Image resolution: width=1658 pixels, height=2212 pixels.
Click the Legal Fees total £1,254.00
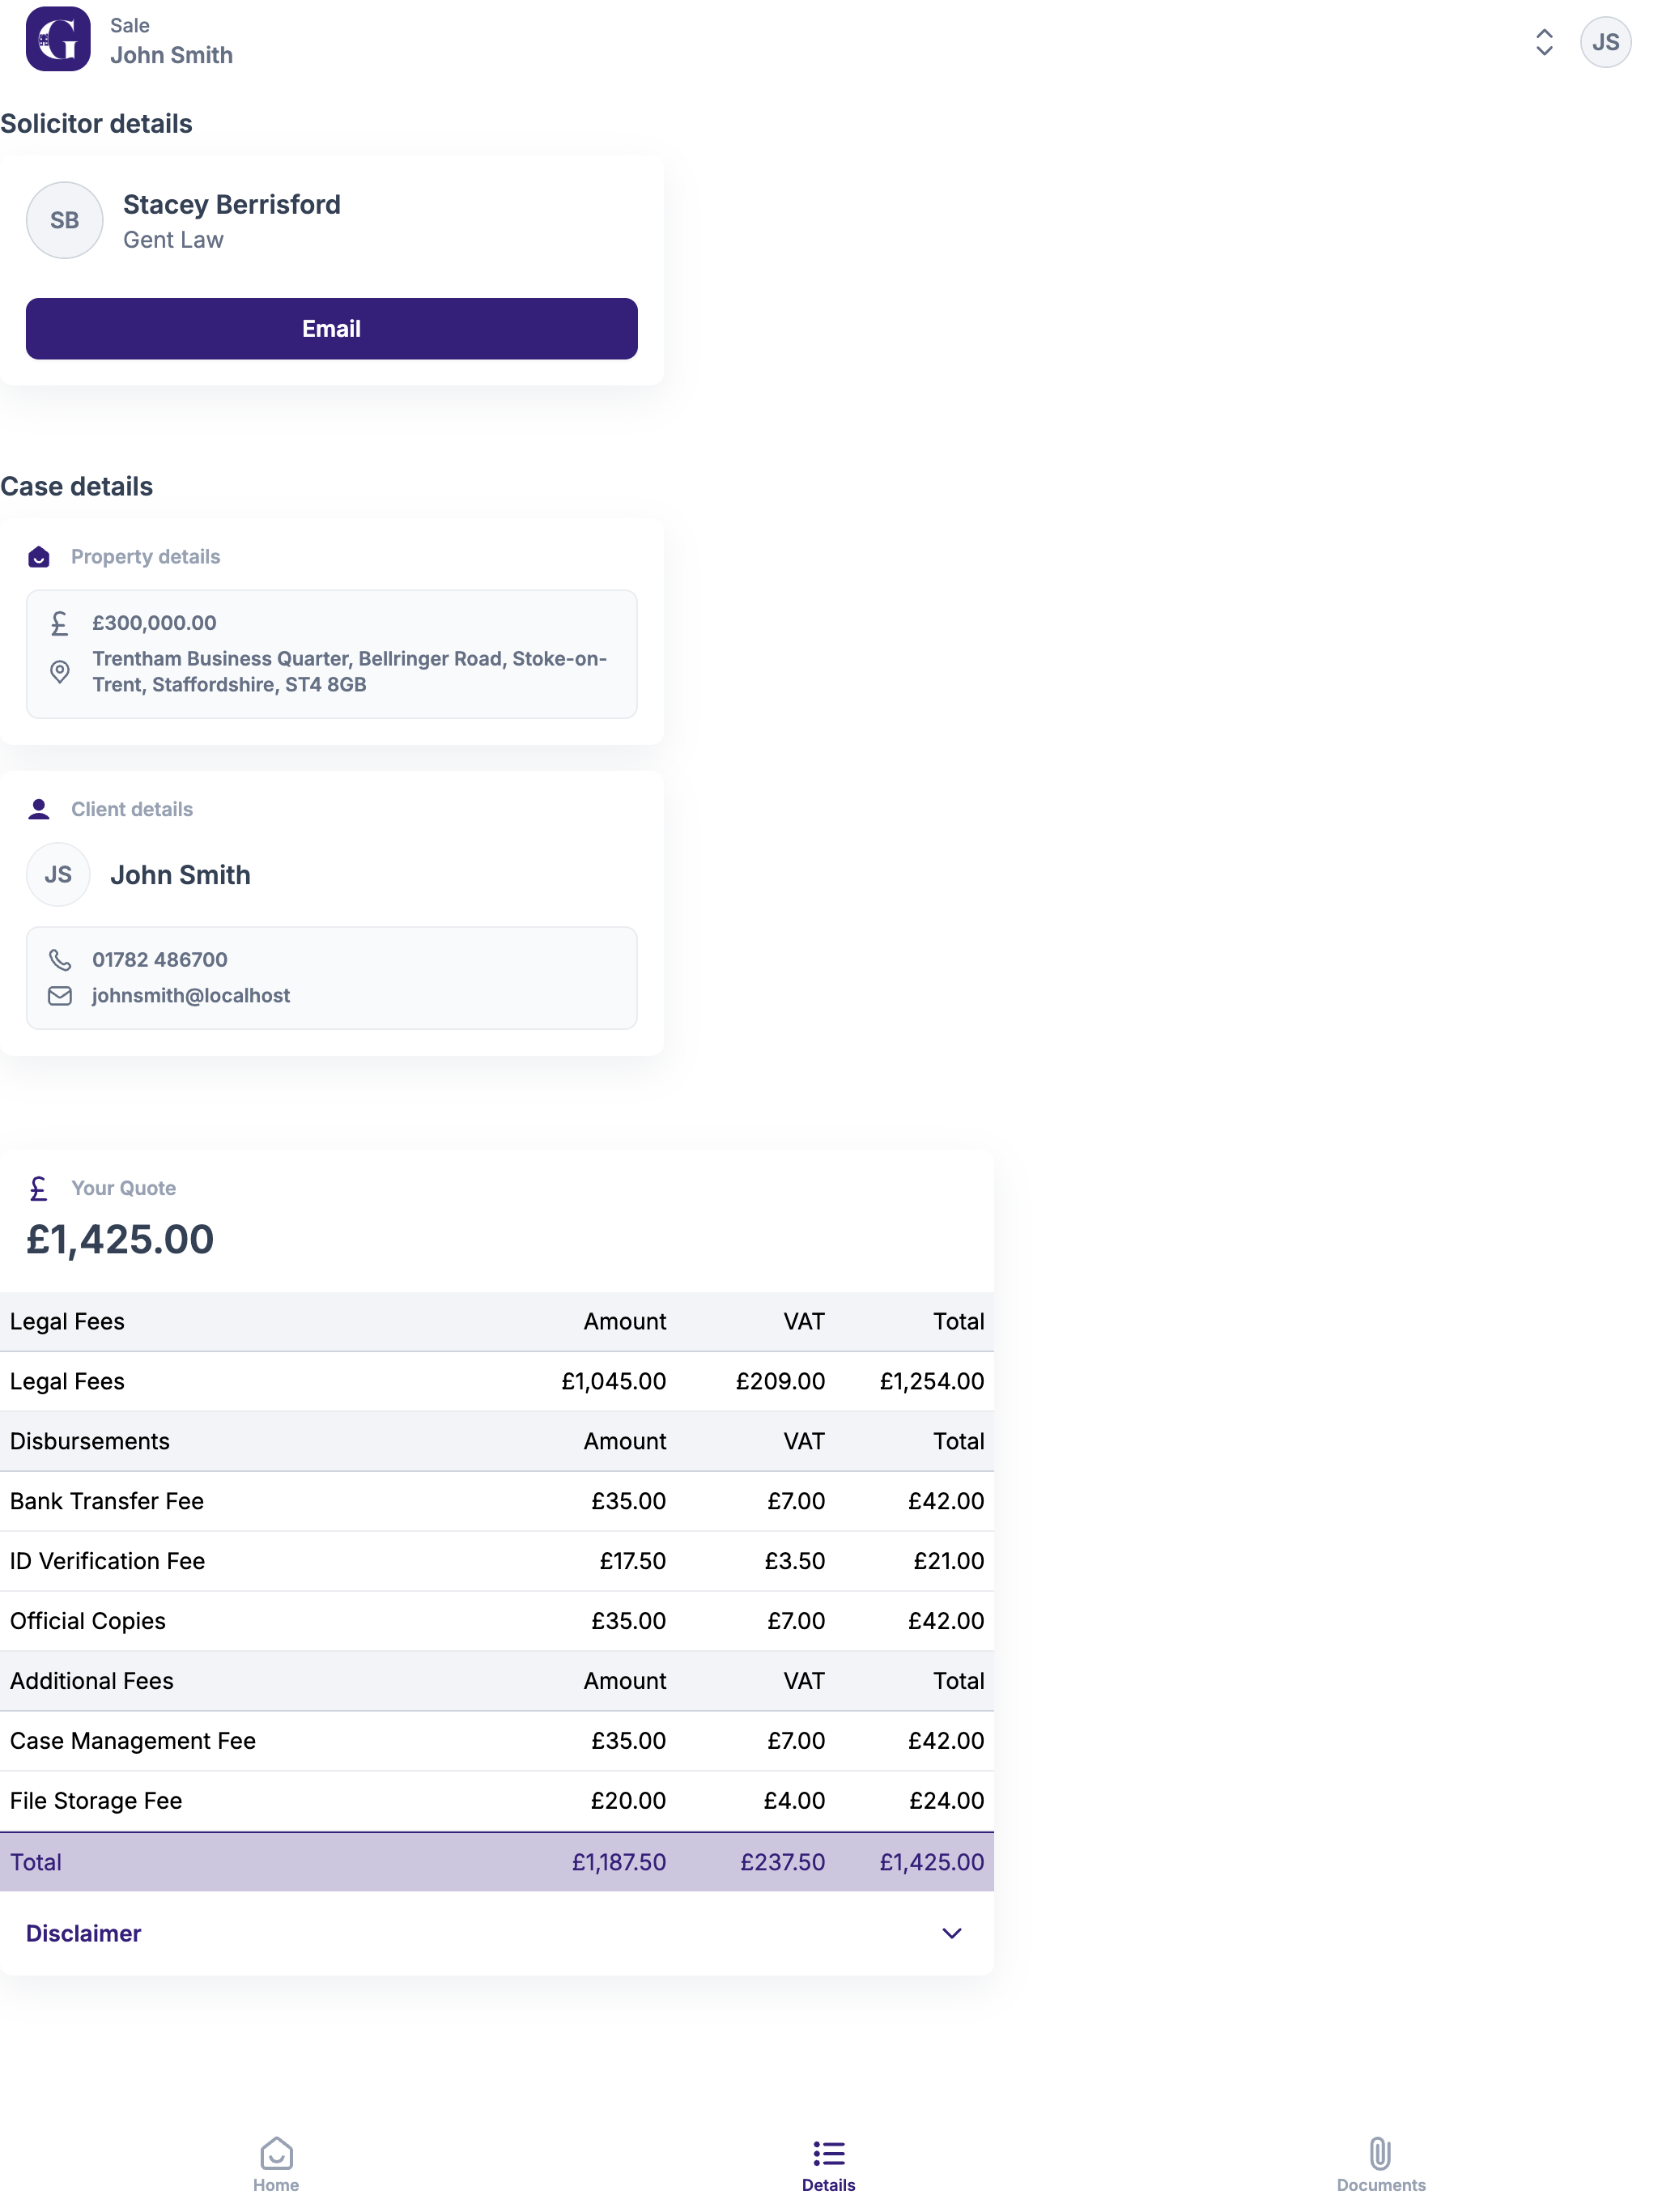click(931, 1382)
